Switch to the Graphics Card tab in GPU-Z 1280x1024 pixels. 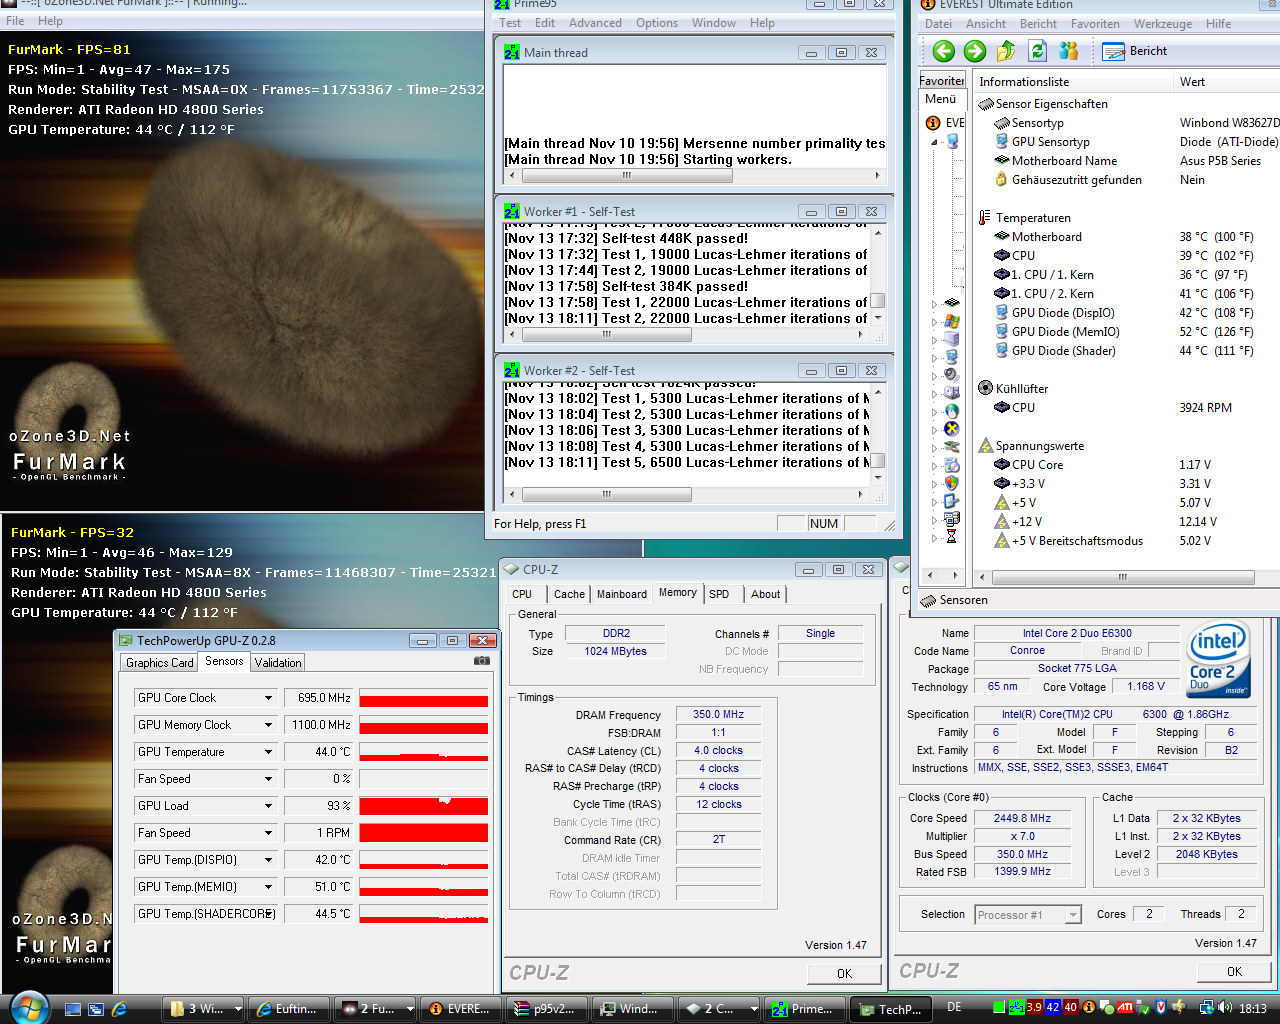159,663
